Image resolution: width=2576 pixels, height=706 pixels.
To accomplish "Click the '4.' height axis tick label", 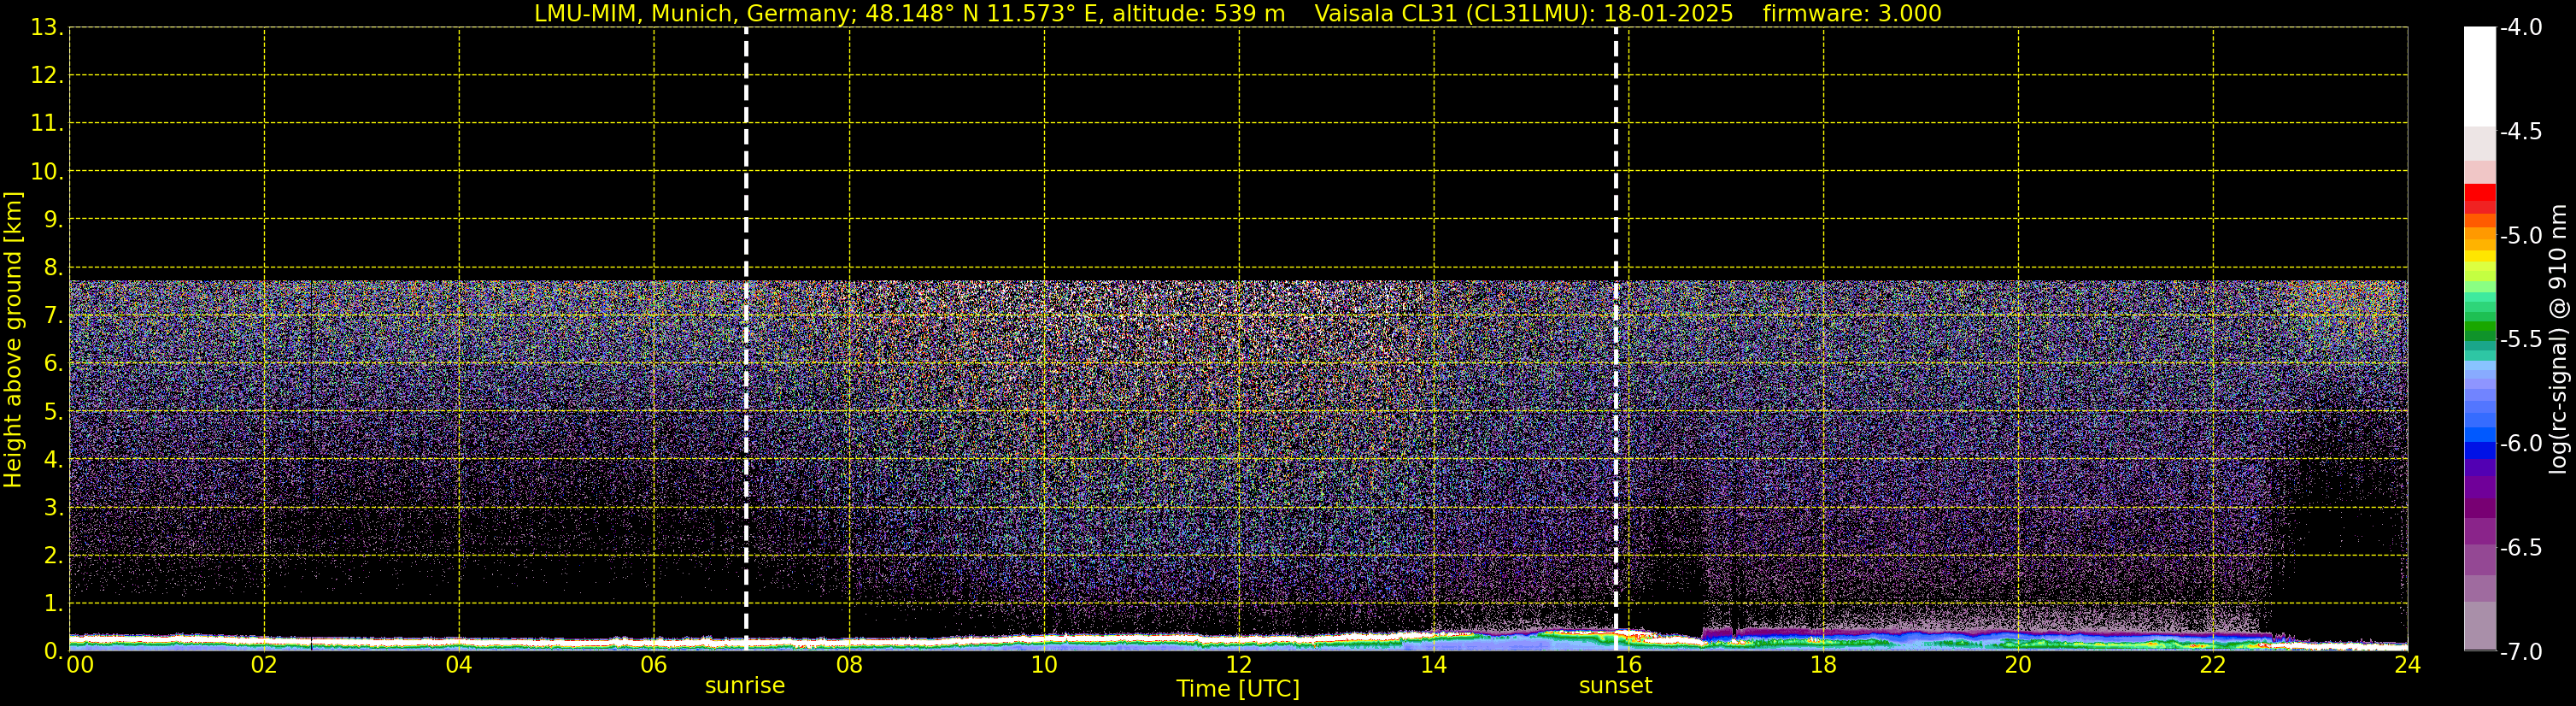I will pos(53,460).
